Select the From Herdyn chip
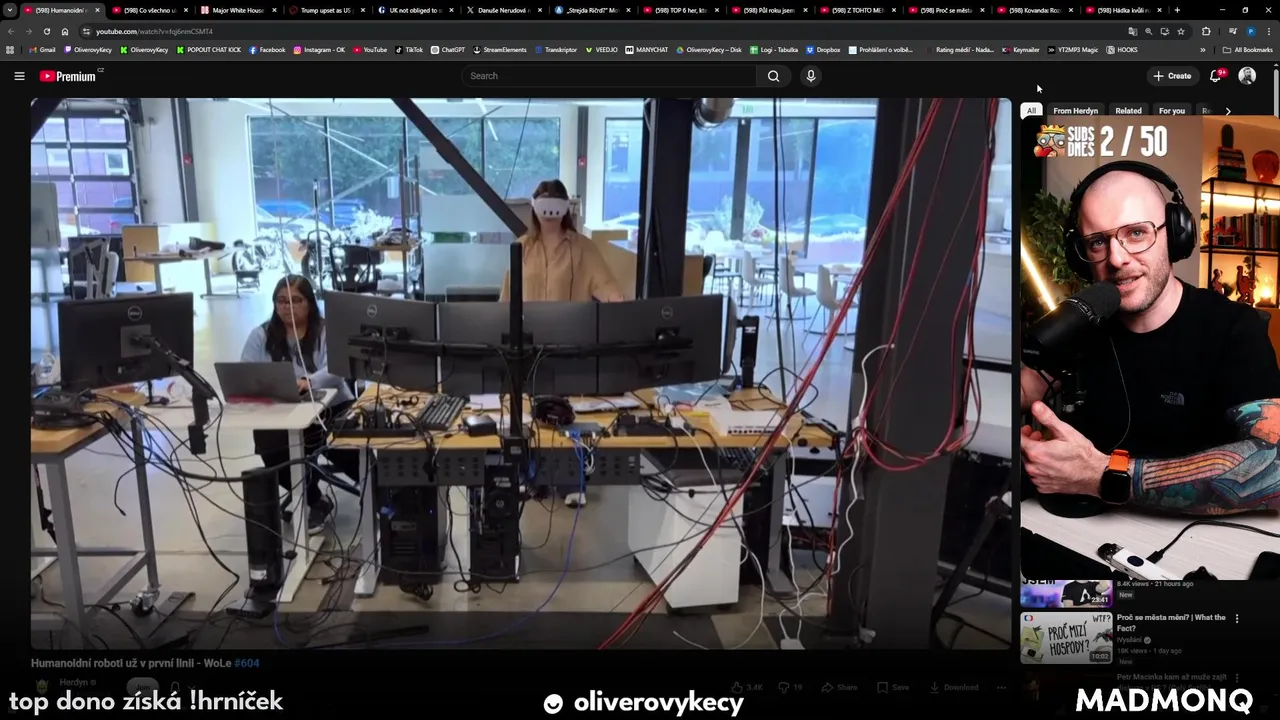The image size is (1280, 720). (1075, 111)
